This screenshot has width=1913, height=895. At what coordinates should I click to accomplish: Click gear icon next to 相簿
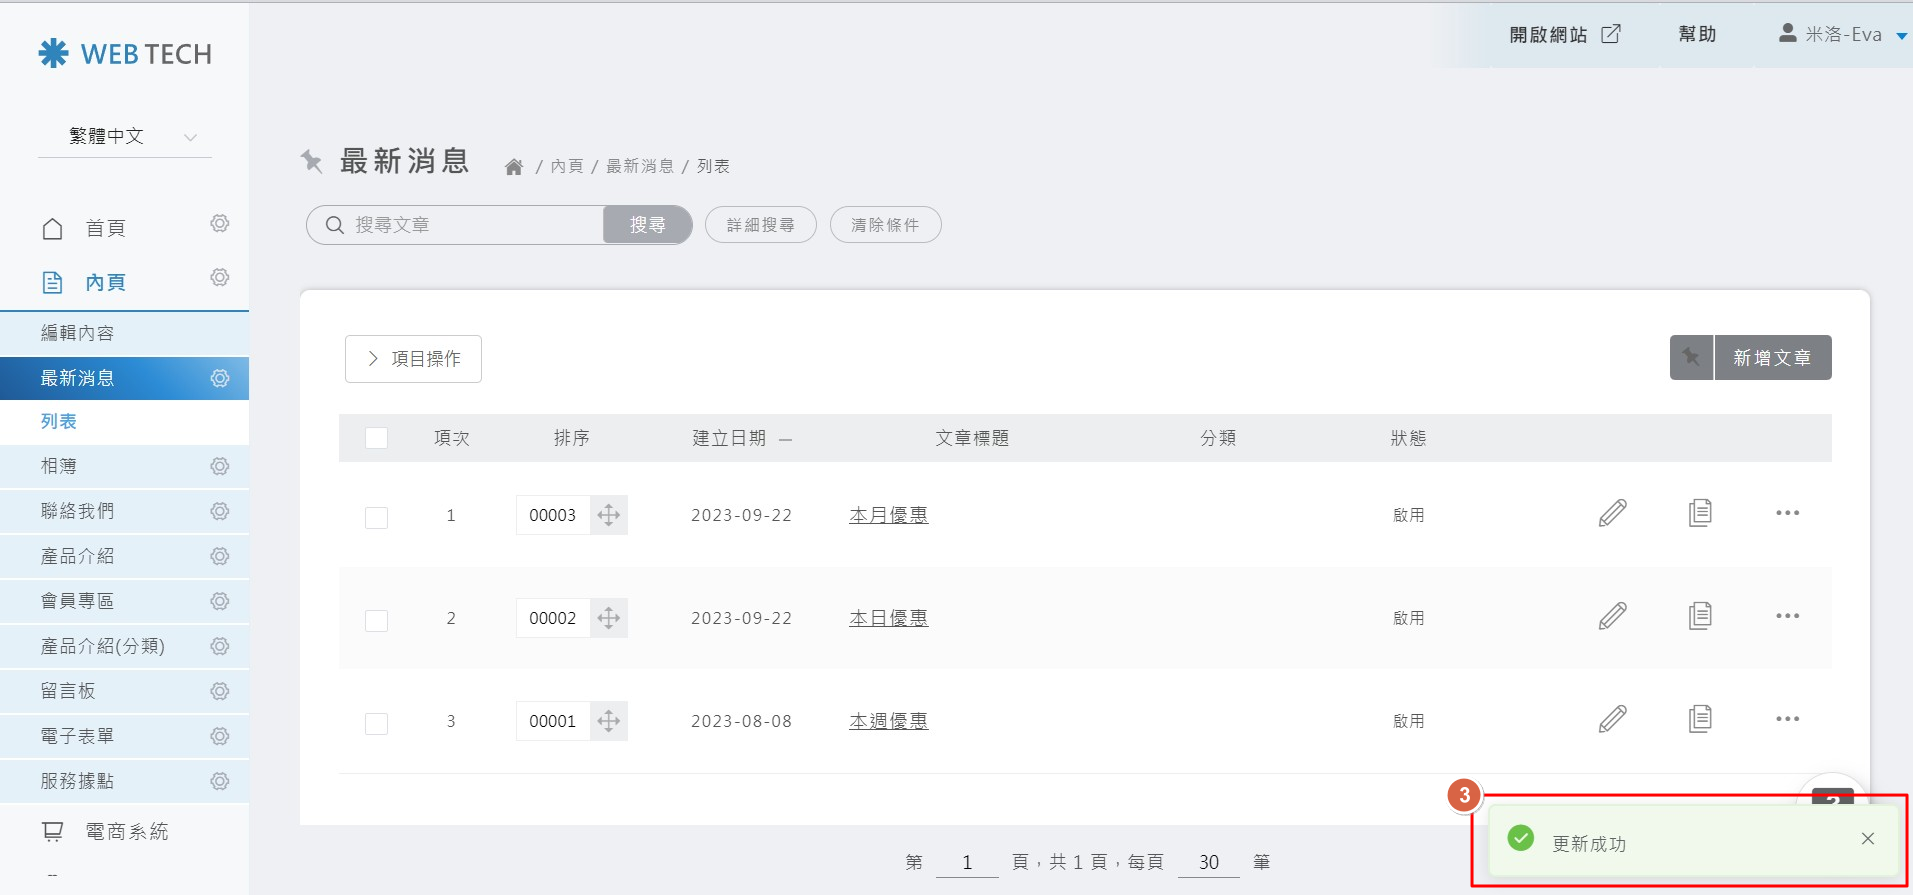pyautogui.click(x=220, y=466)
